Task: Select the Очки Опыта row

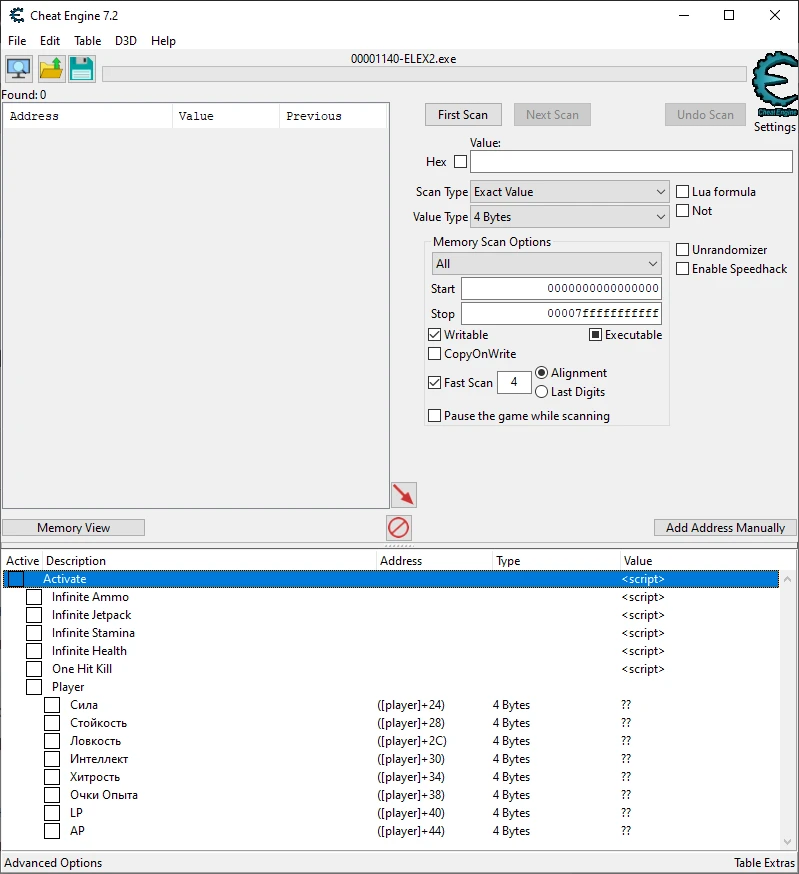Action: tap(391, 795)
